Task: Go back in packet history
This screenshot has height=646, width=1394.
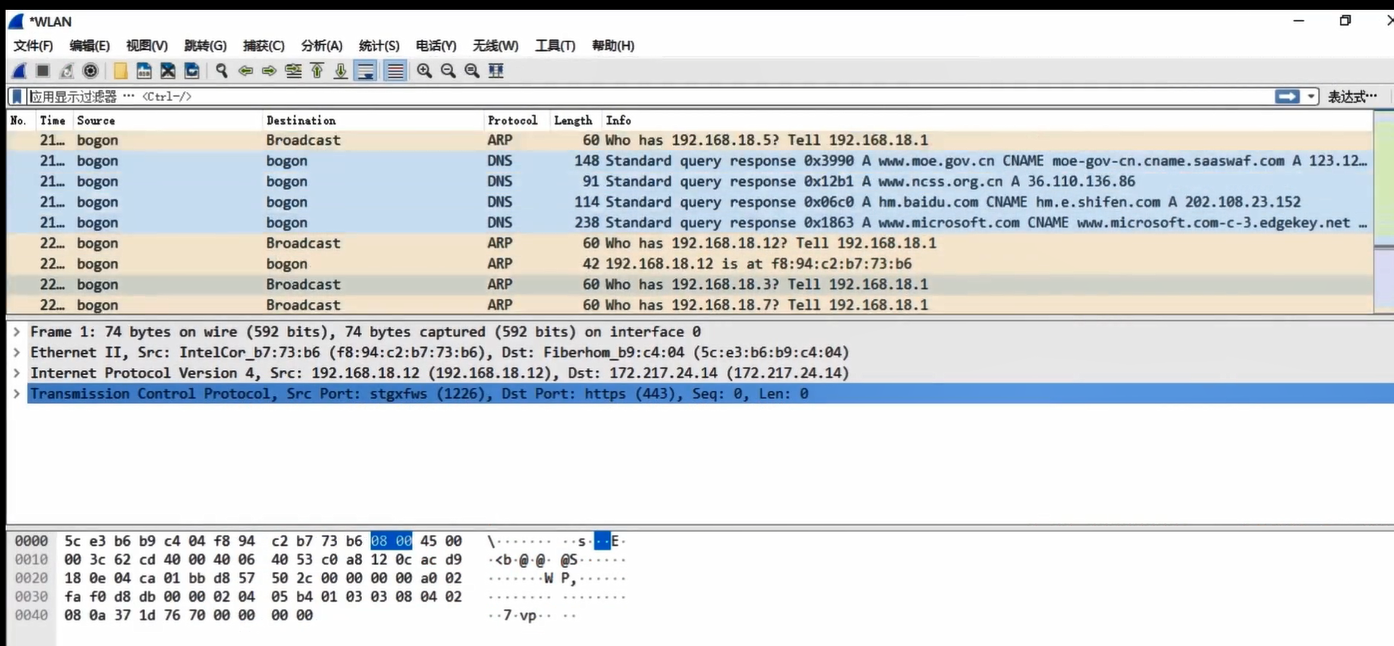Action: tap(245, 71)
